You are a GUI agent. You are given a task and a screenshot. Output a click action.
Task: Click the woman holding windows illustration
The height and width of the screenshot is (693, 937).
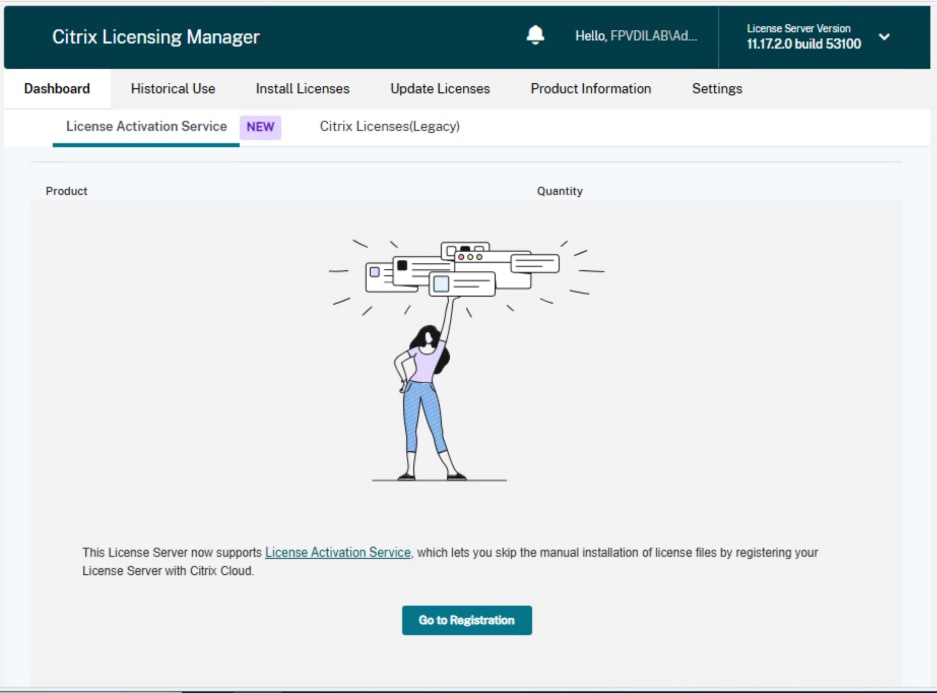466,360
